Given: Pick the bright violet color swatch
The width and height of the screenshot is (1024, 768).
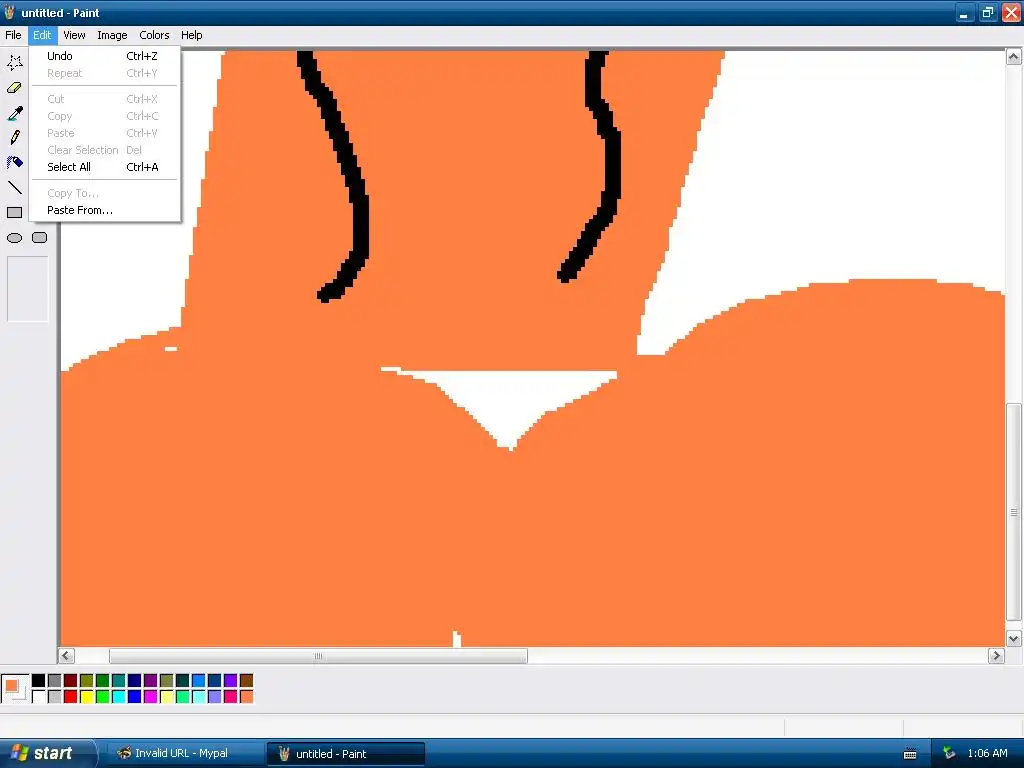Looking at the screenshot, I should (231, 681).
